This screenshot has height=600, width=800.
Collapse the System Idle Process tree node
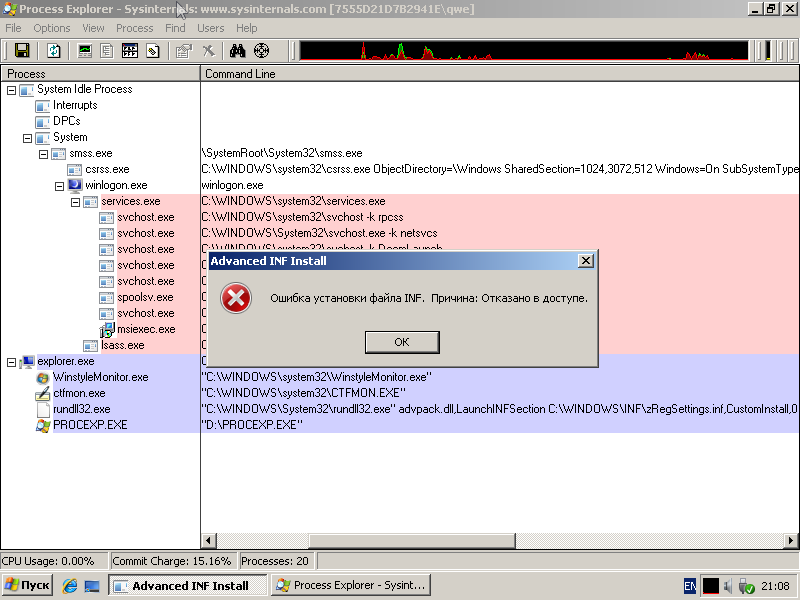12,89
